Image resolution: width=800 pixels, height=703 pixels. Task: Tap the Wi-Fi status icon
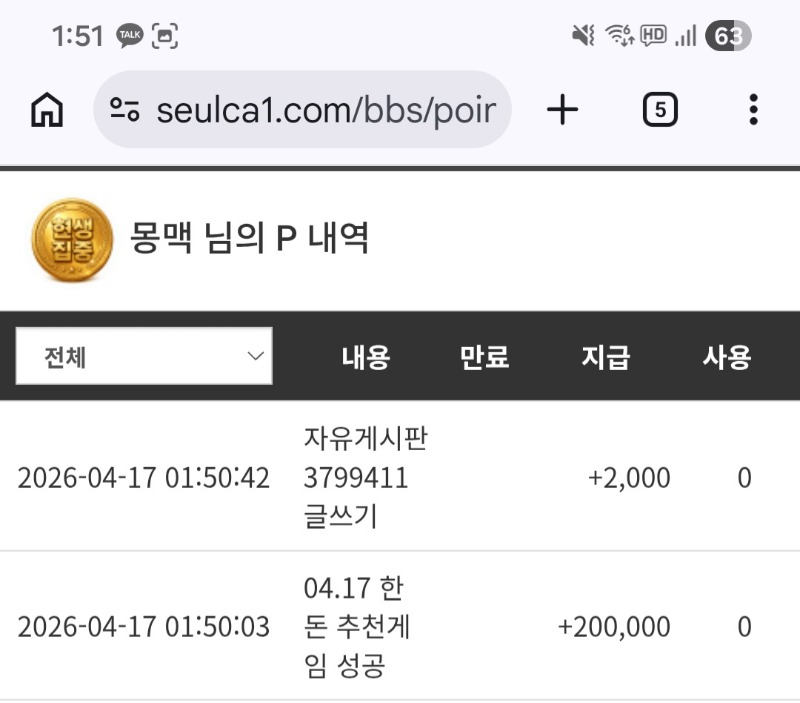coord(620,37)
